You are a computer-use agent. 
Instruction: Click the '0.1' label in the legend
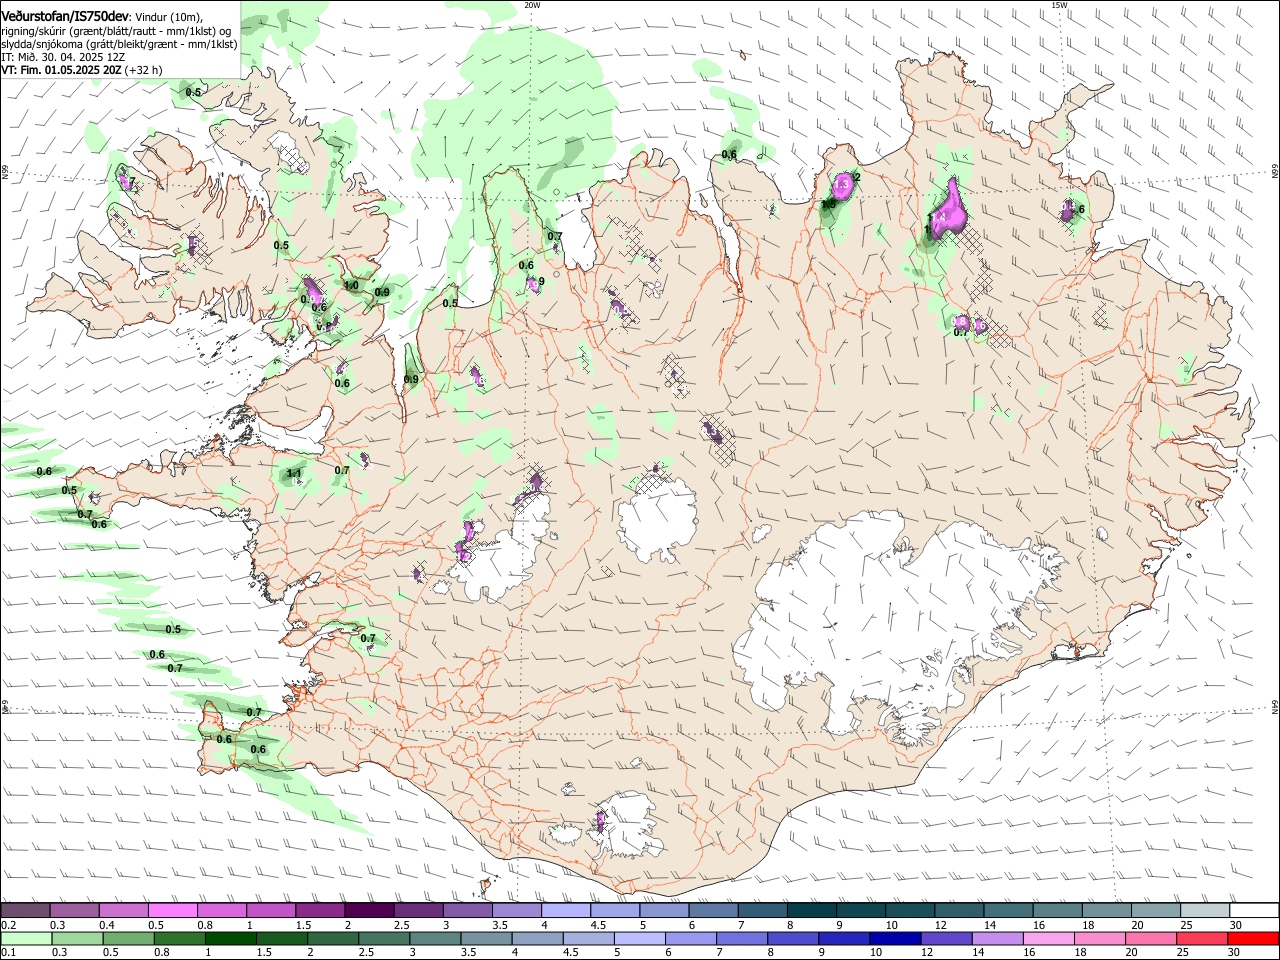click(8, 952)
